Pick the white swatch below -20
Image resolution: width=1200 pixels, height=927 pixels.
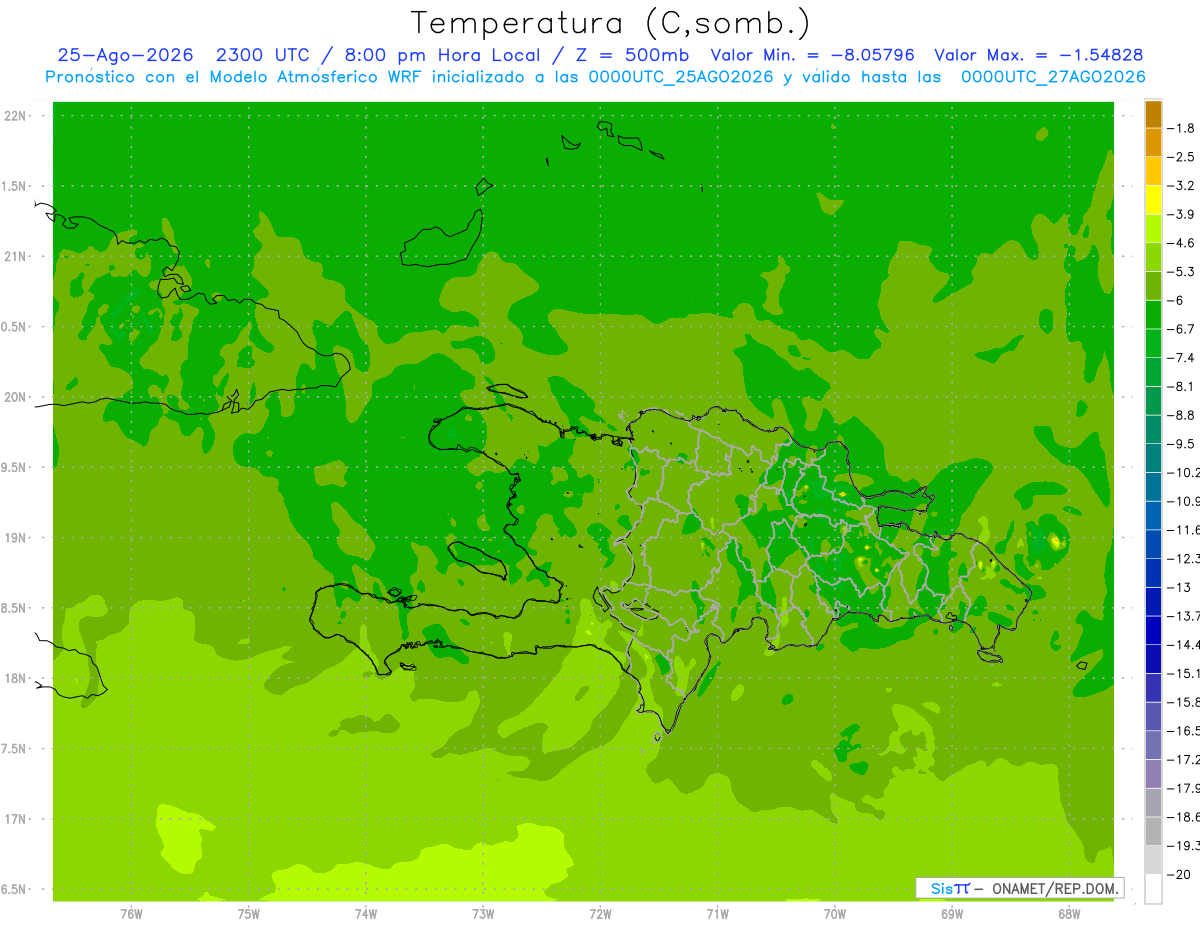[x=1153, y=888]
